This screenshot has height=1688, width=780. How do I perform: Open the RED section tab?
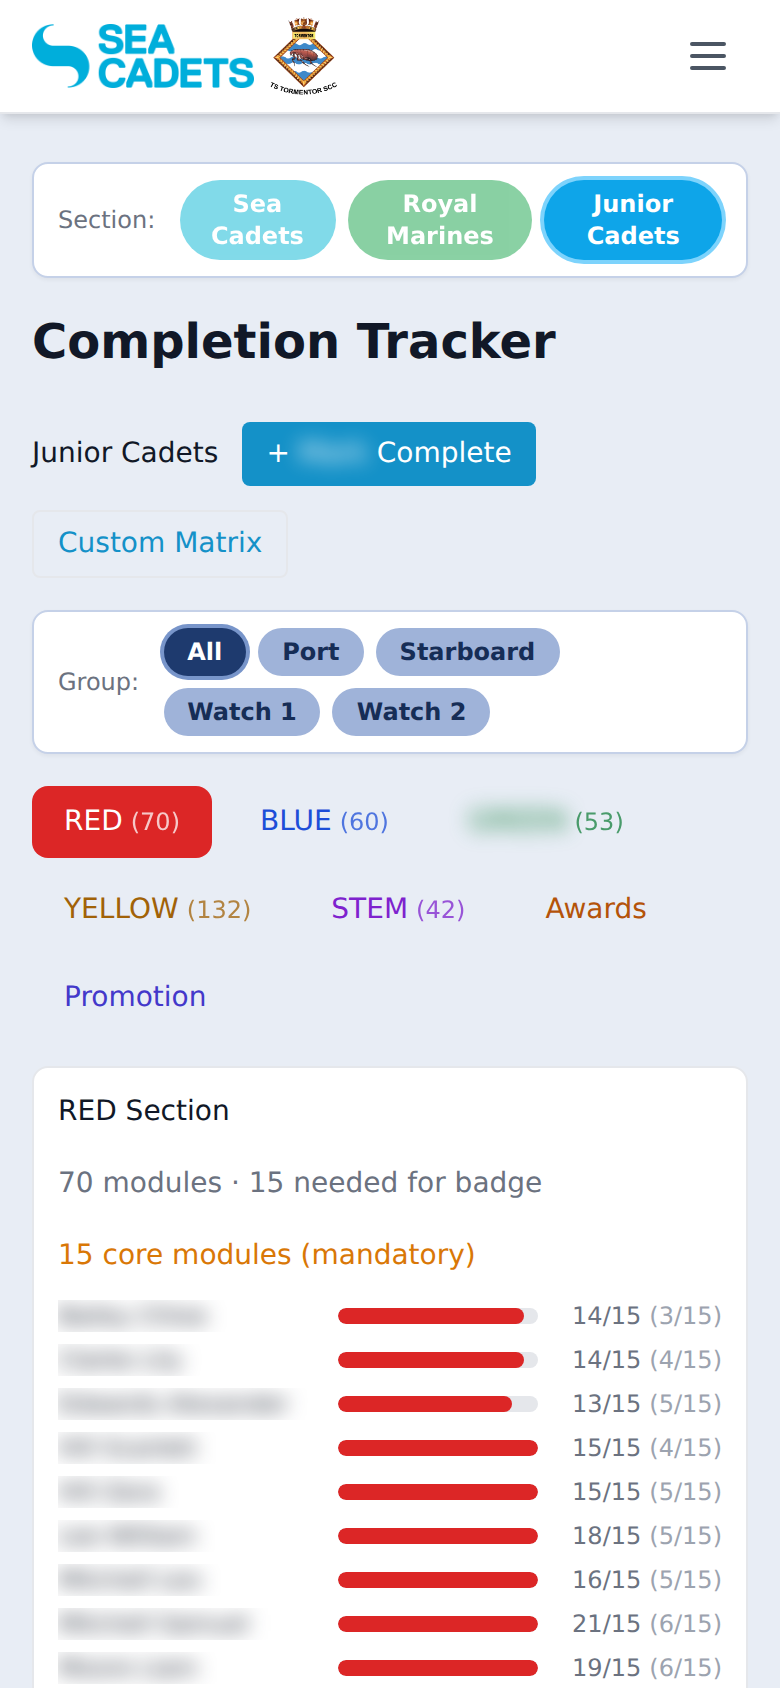121,821
